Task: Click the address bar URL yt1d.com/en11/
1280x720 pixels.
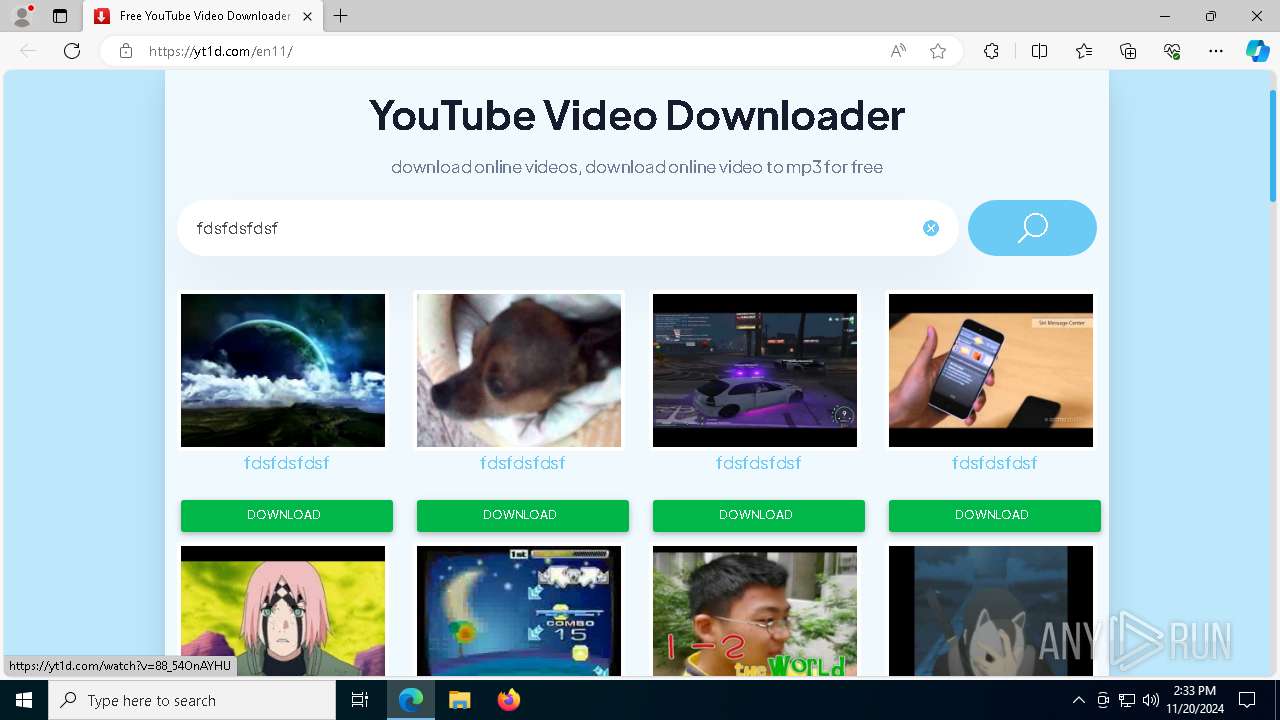Action: pos(221,51)
